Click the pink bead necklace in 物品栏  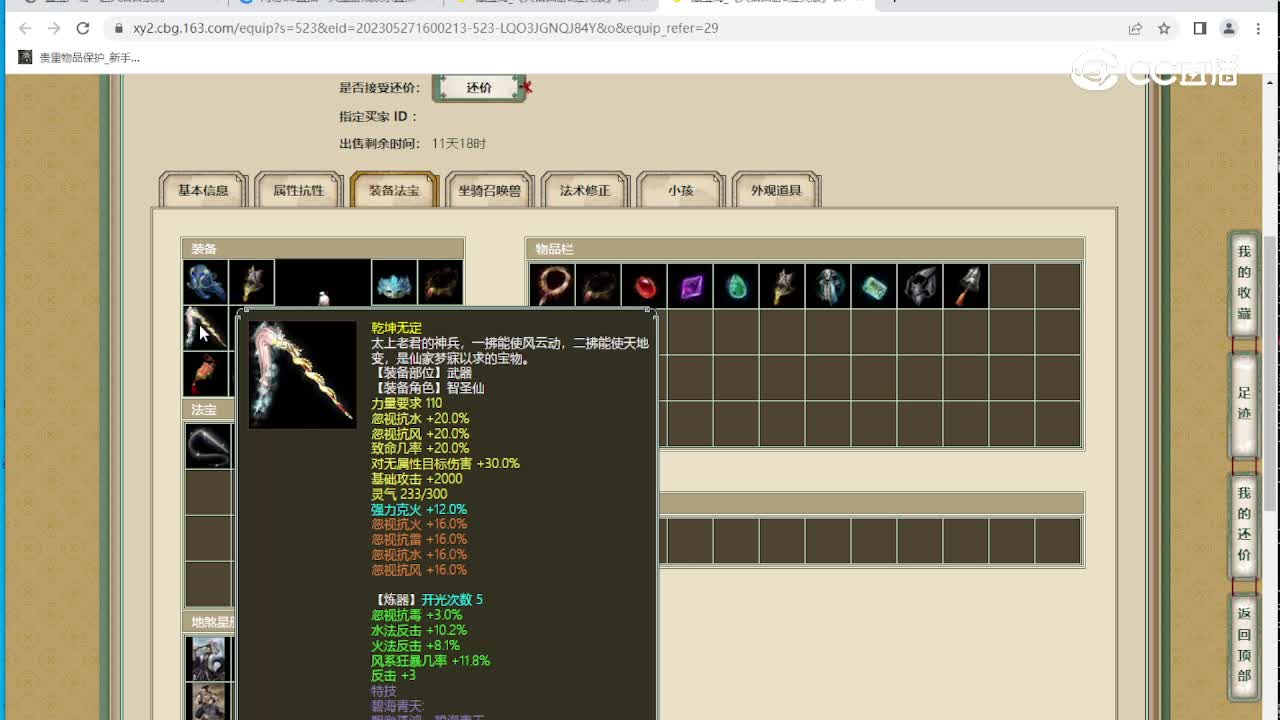coord(552,286)
